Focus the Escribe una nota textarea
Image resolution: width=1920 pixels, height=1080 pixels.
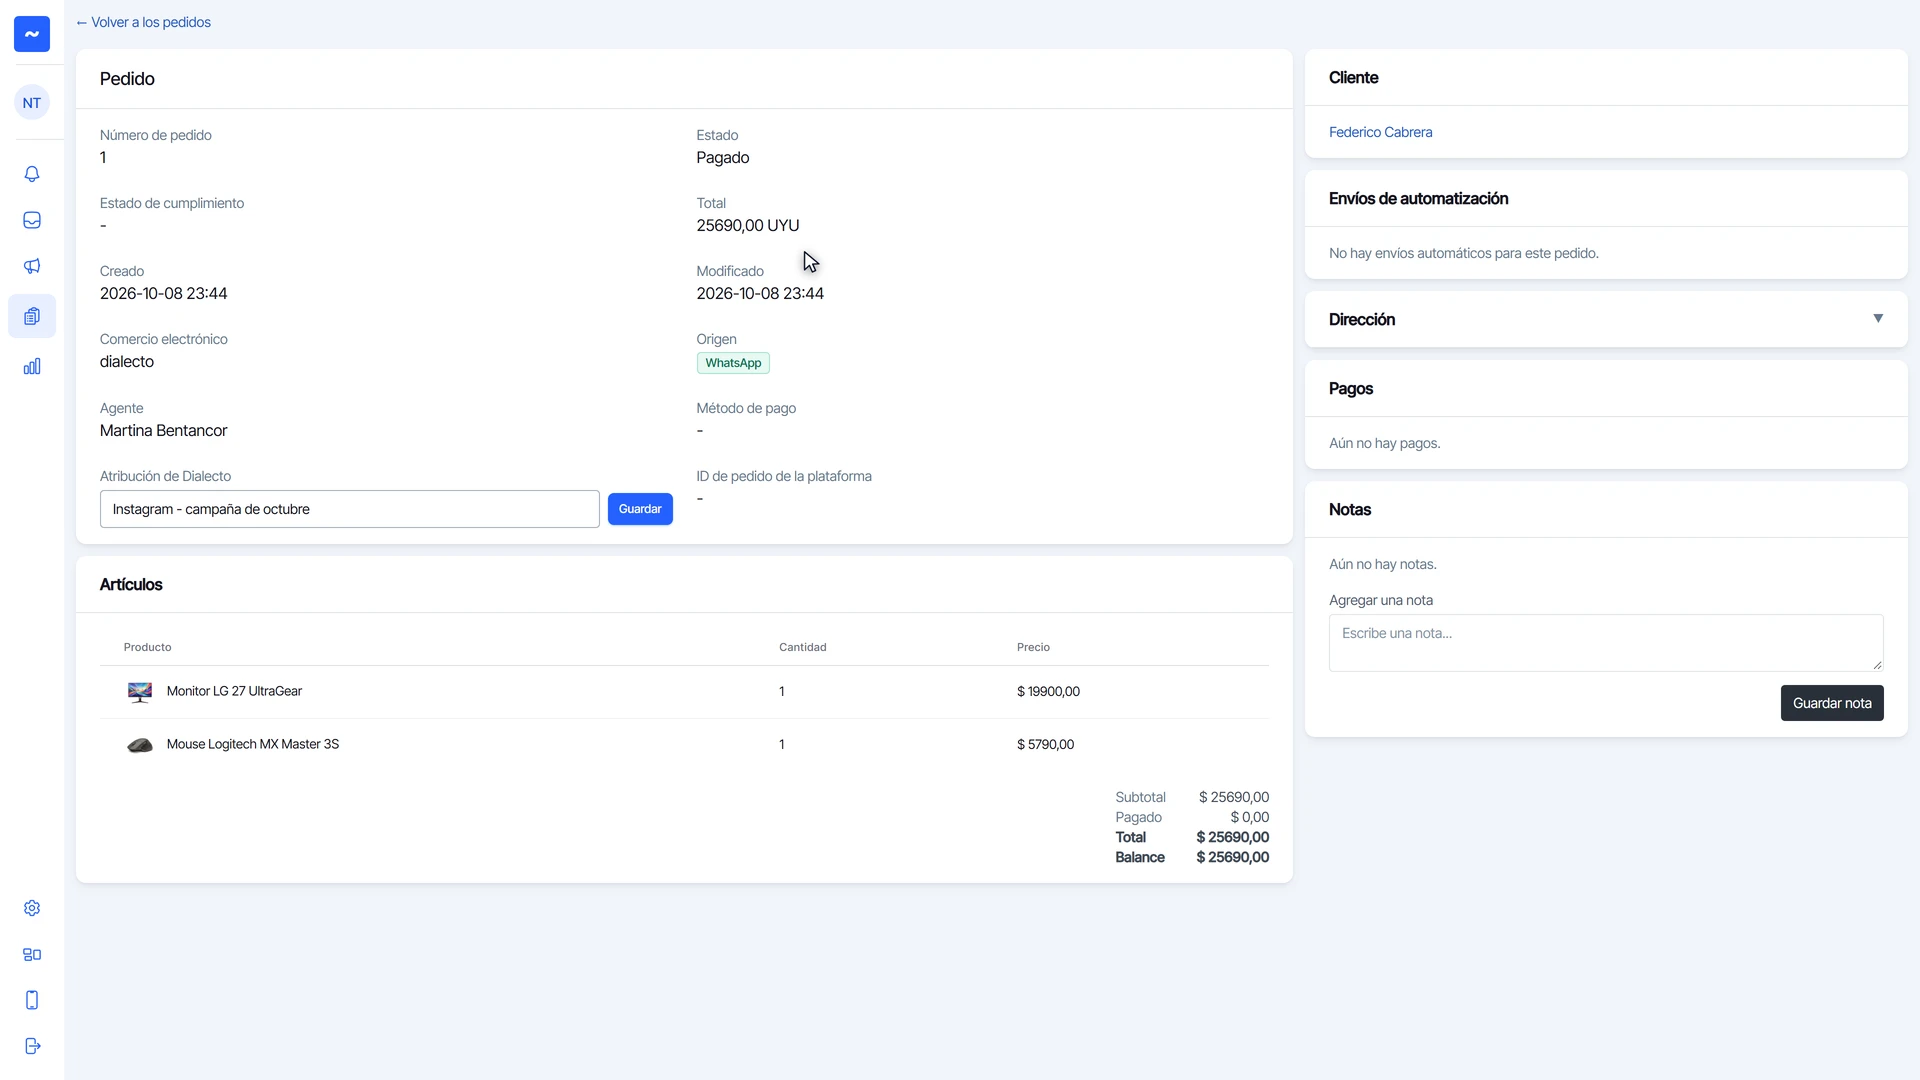pos(1606,643)
